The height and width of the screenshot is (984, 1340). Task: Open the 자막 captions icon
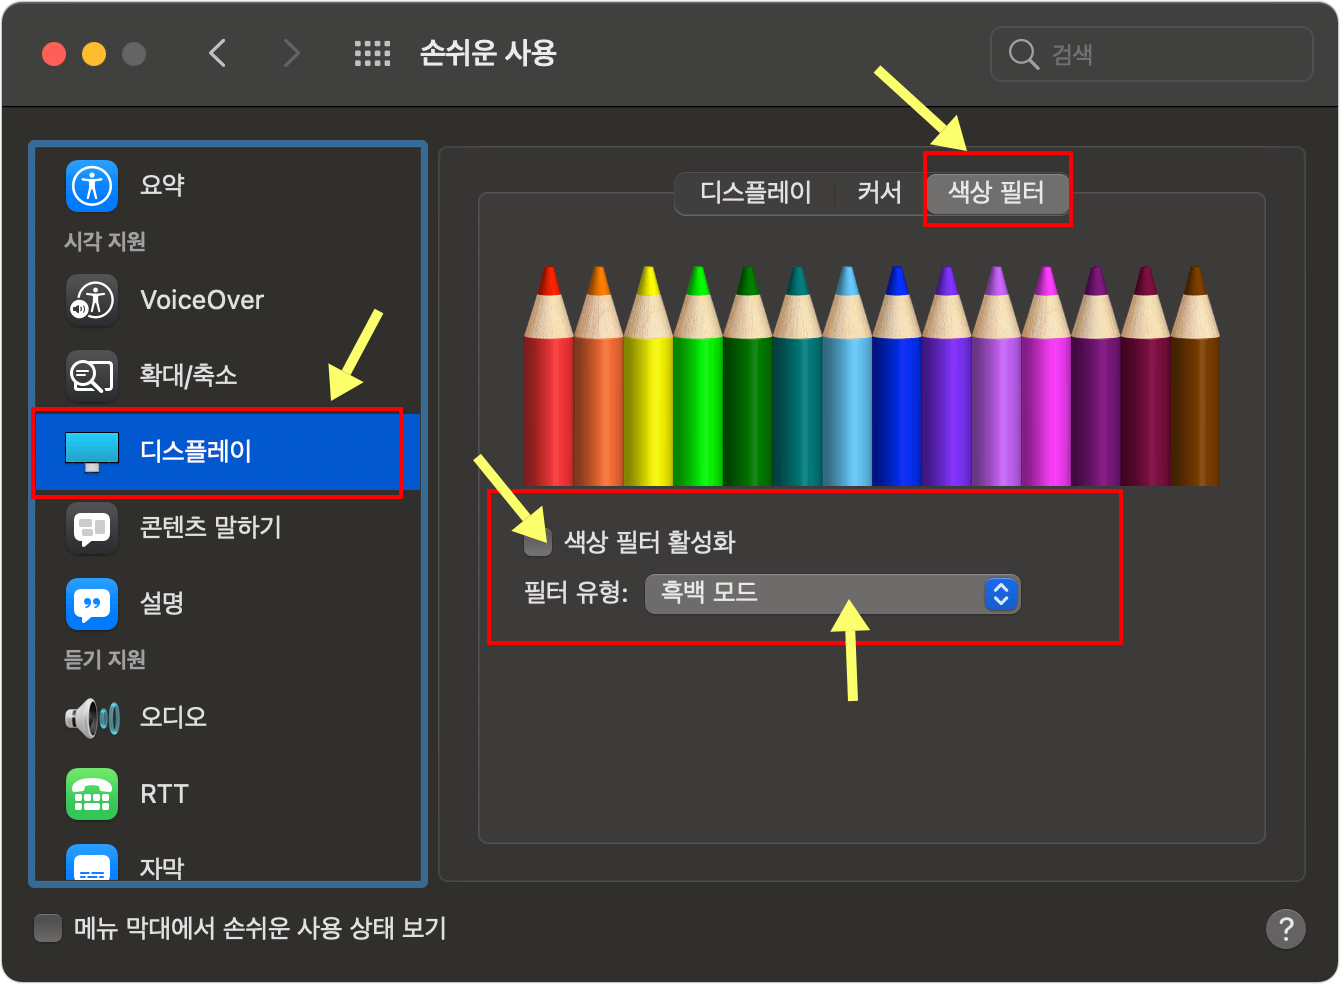(92, 863)
